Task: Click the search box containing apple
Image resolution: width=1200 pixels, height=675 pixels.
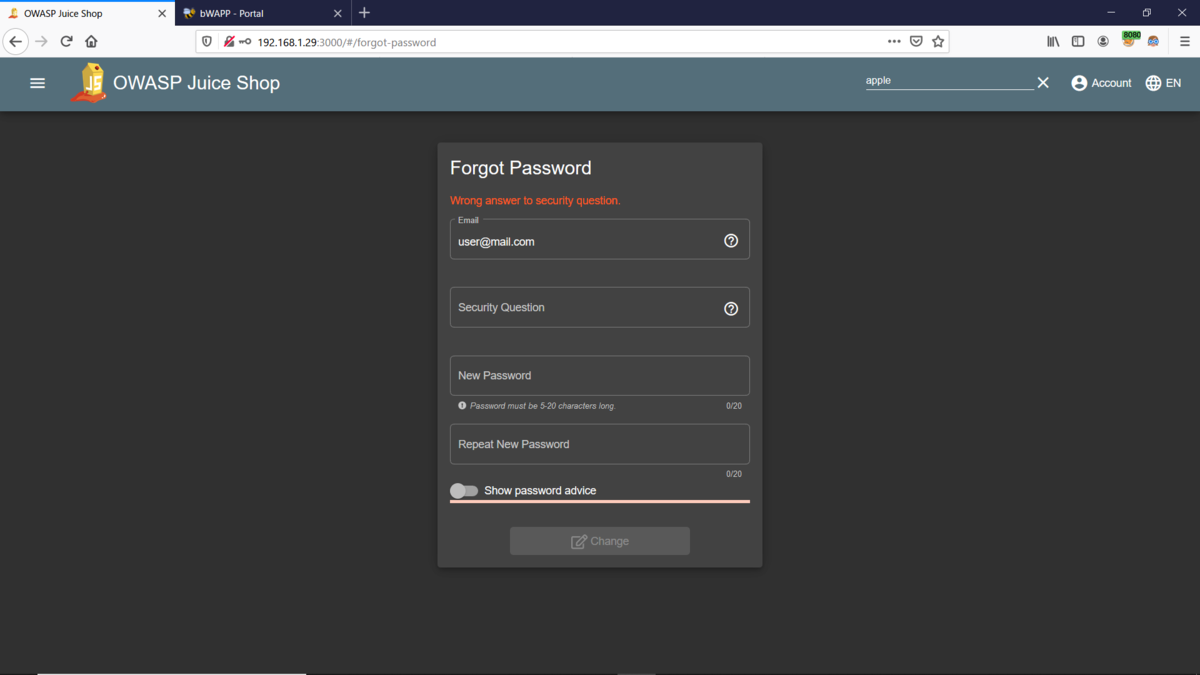Action: pyautogui.click(x=949, y=80)
